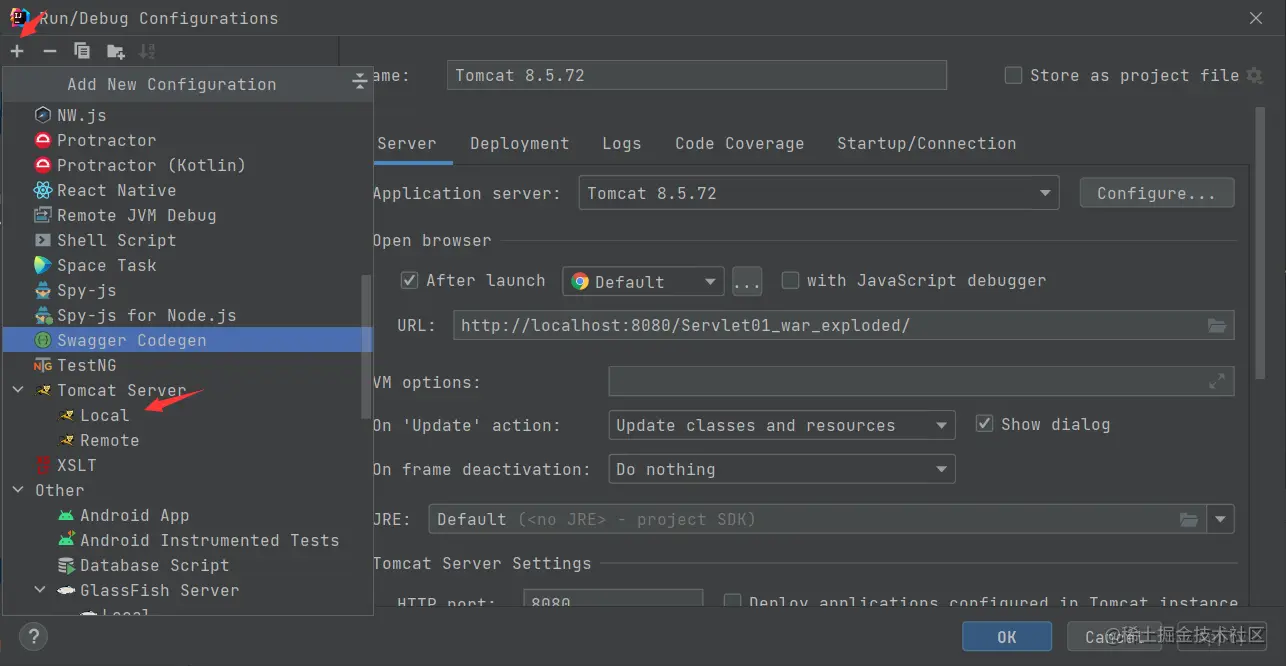Click the NW.js configuration icon
The image size is (1286, 666).
(43, 115)
